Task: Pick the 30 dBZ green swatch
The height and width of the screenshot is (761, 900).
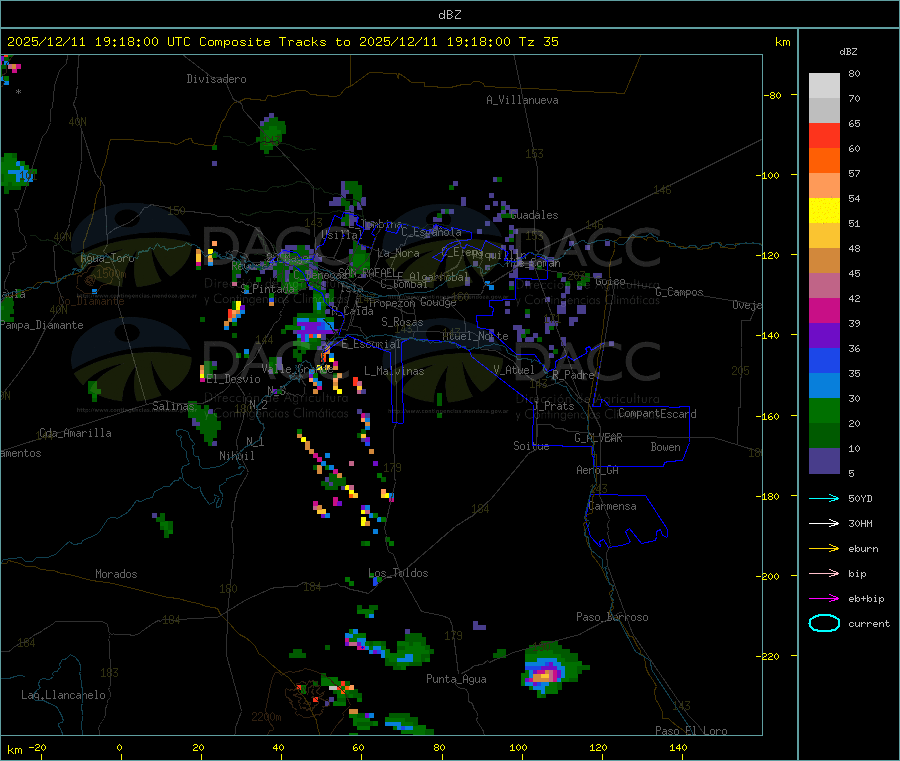Action: tap(824, 410)
